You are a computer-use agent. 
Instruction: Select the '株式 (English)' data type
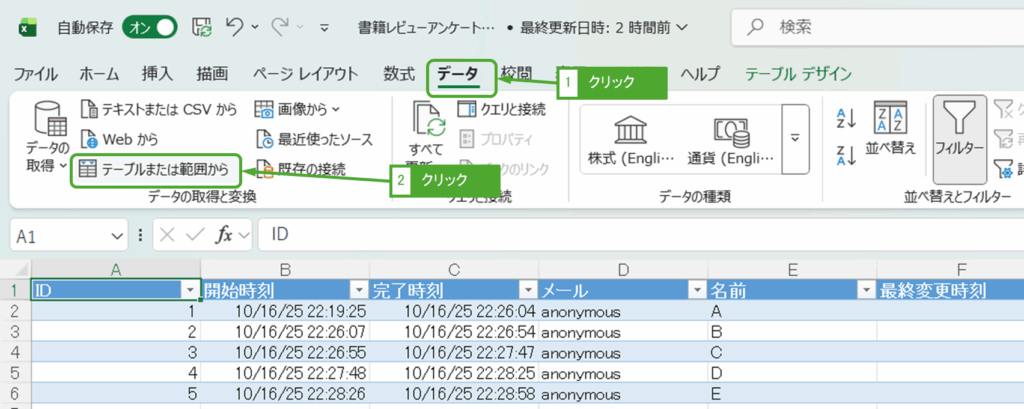[629, 139]
